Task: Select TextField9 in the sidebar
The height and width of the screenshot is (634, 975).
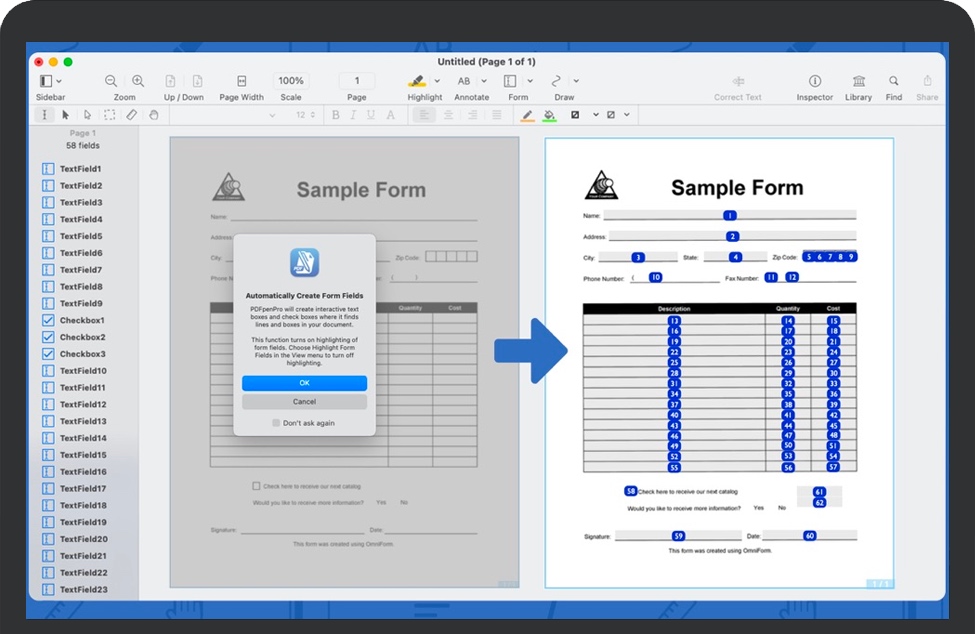Action: coord(72,303)
